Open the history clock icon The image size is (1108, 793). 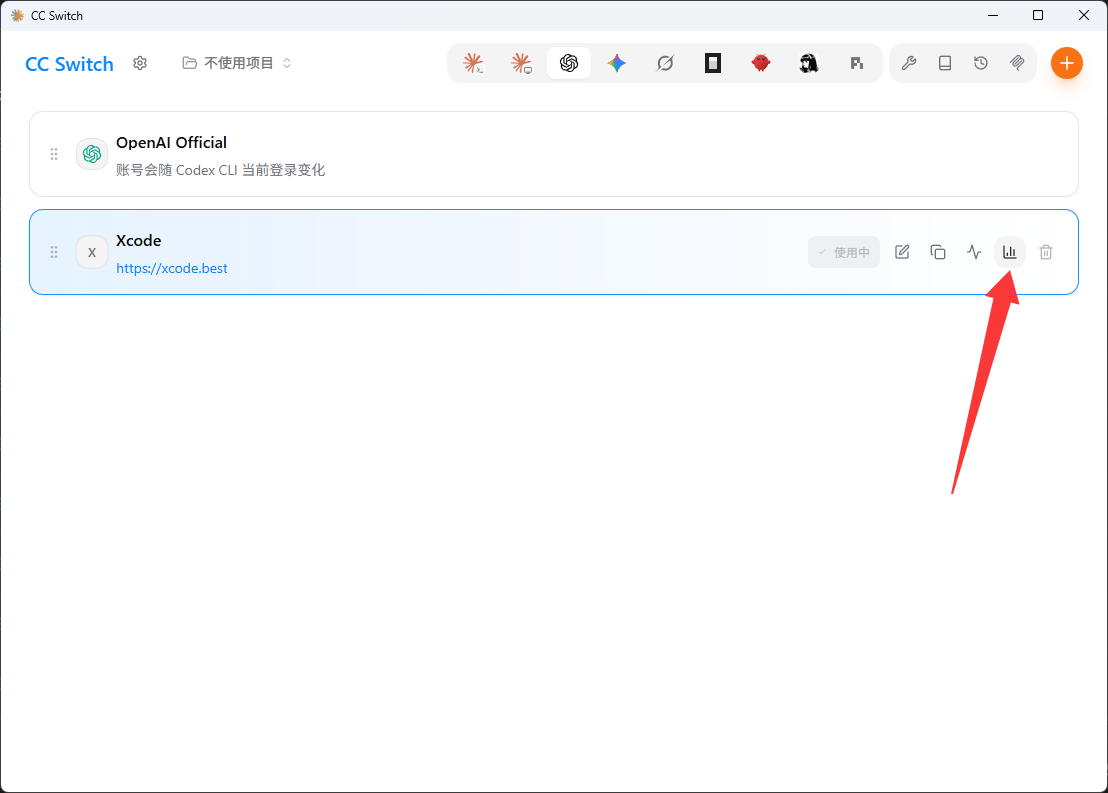981,64
